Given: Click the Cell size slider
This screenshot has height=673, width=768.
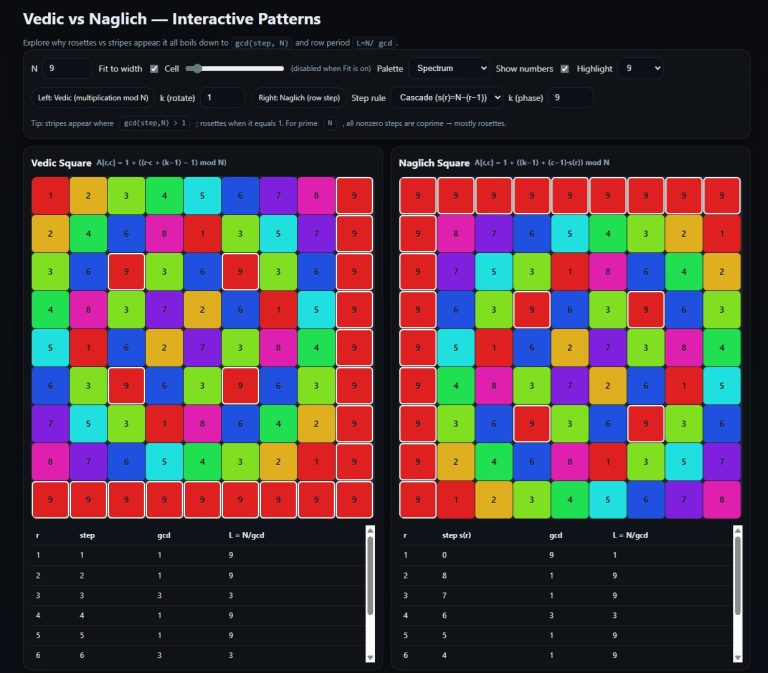Looking at the screenshot, I should click(x=235, y=68).
